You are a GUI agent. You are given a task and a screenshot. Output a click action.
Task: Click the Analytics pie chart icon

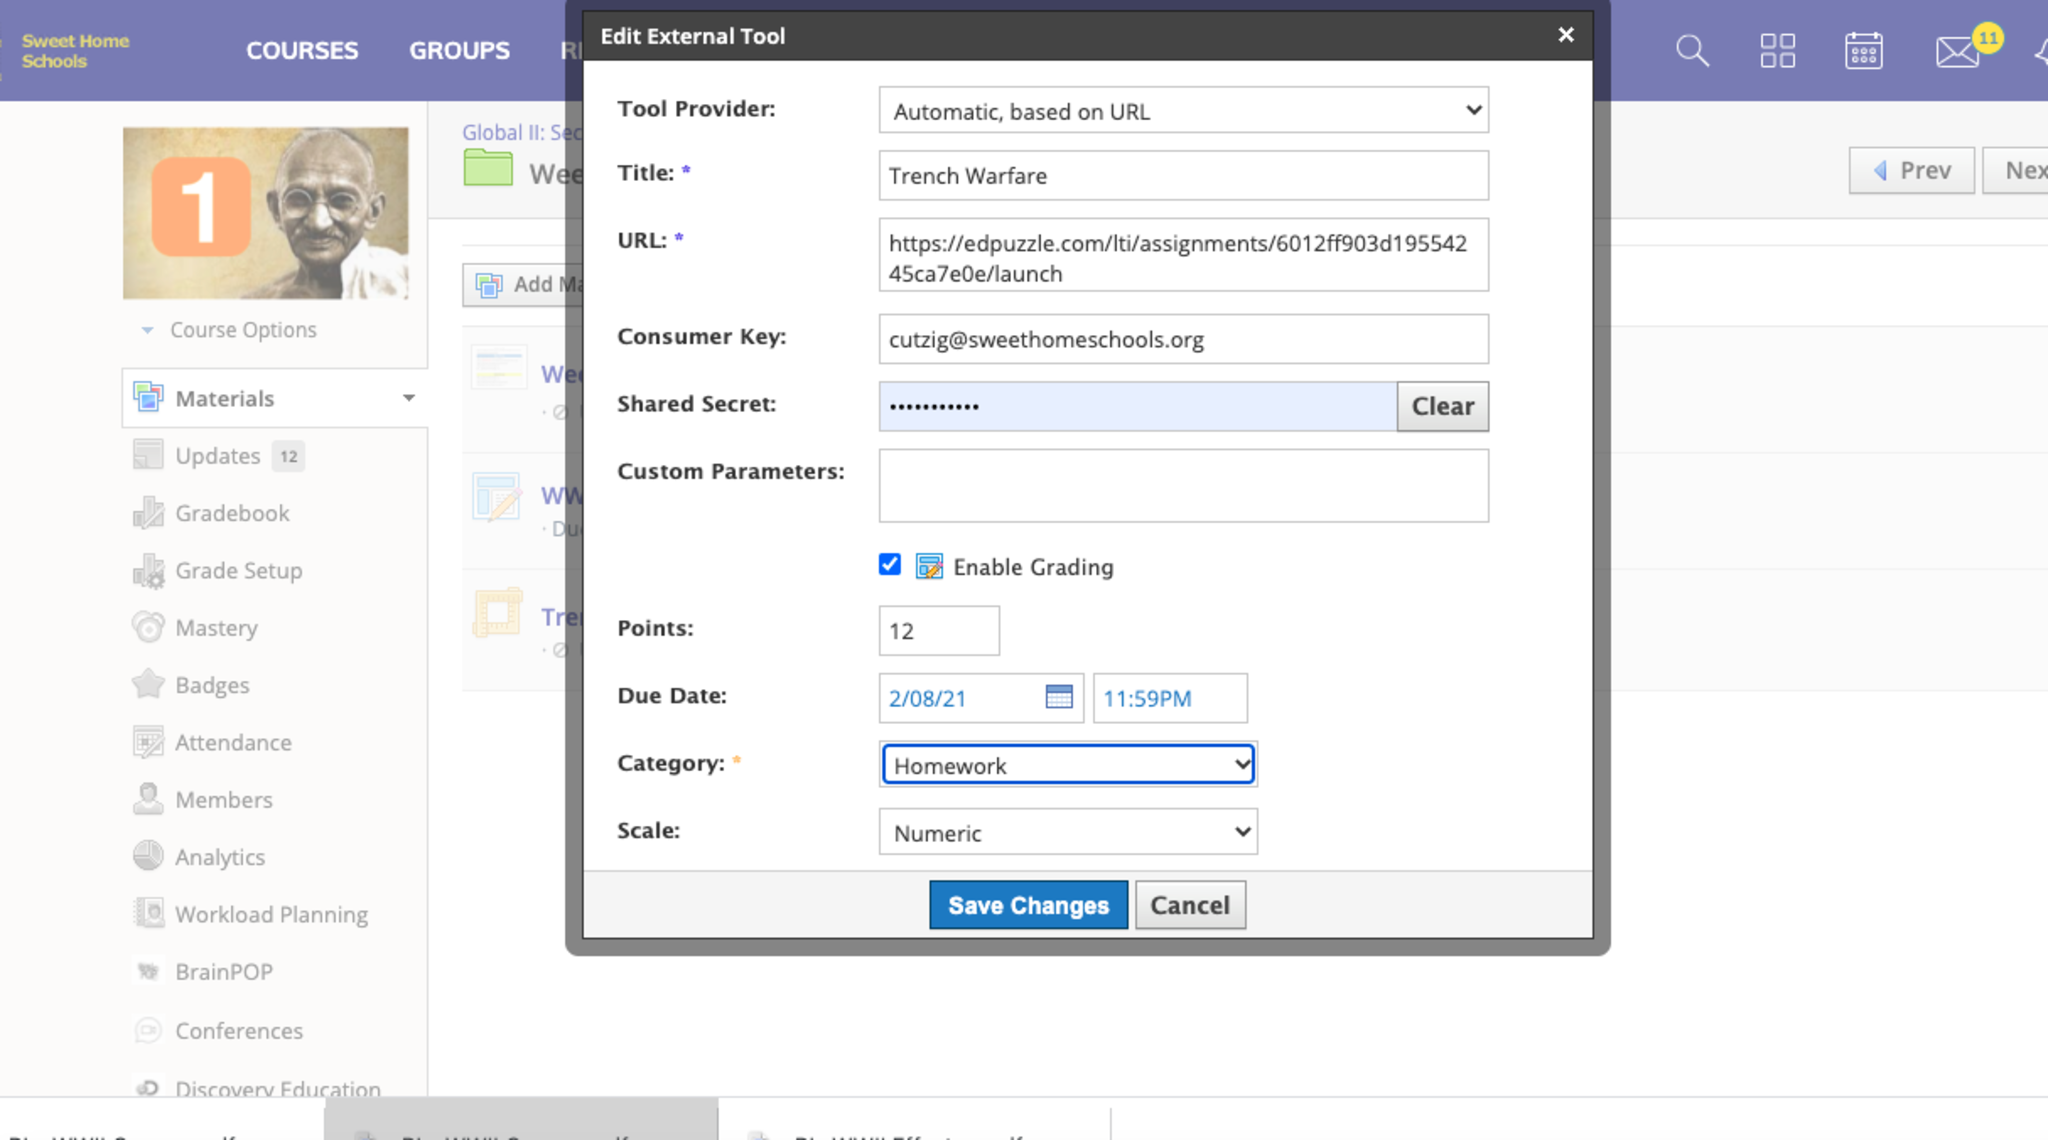point(148,856)
